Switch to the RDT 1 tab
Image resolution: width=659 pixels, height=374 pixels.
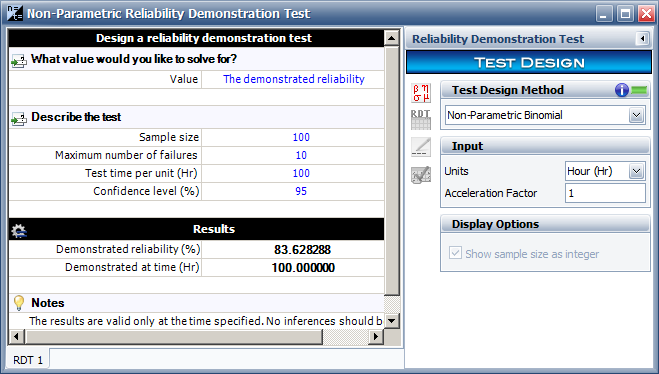pos(28,360)
